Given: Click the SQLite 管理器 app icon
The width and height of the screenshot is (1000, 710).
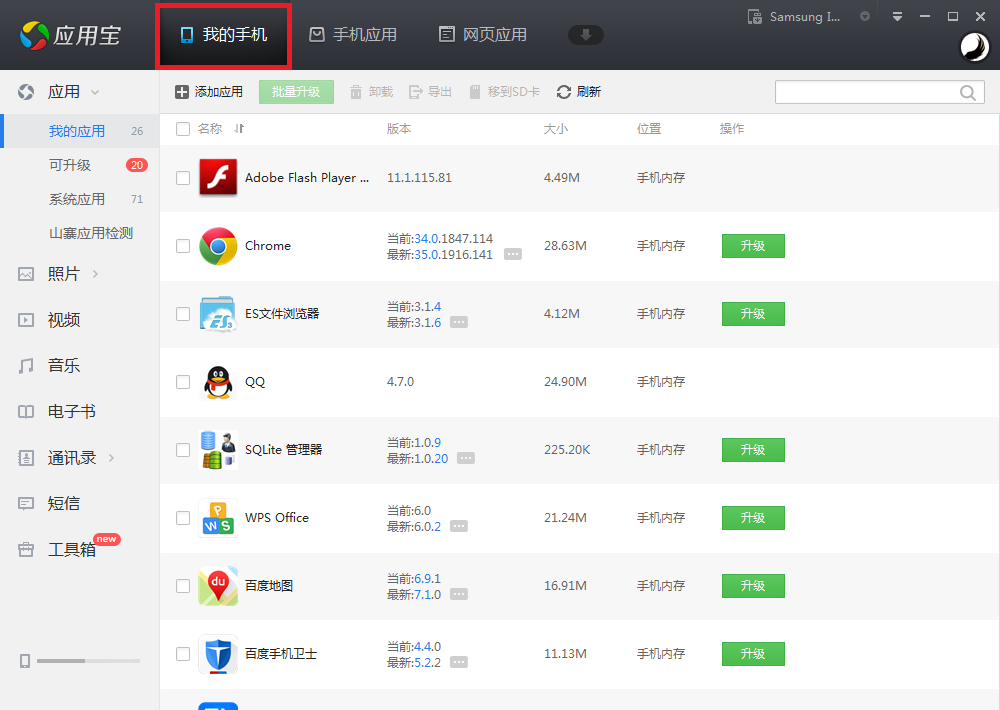Looking at the screenshot, I should (218, 450).
